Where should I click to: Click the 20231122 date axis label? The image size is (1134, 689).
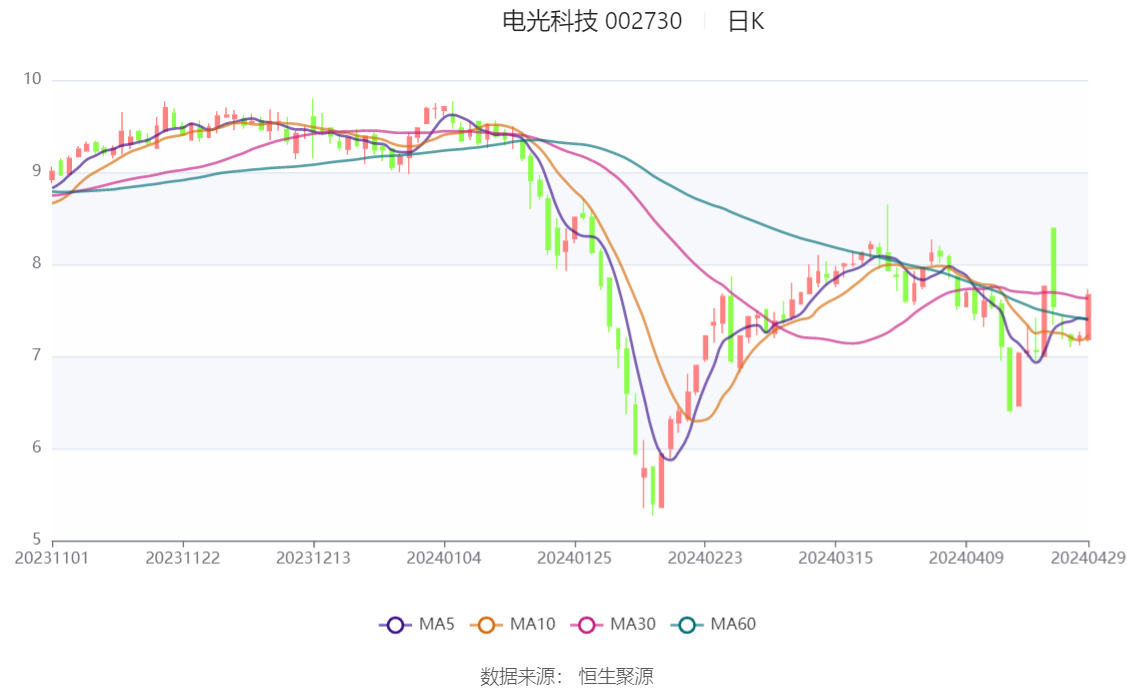pos(183,557)
